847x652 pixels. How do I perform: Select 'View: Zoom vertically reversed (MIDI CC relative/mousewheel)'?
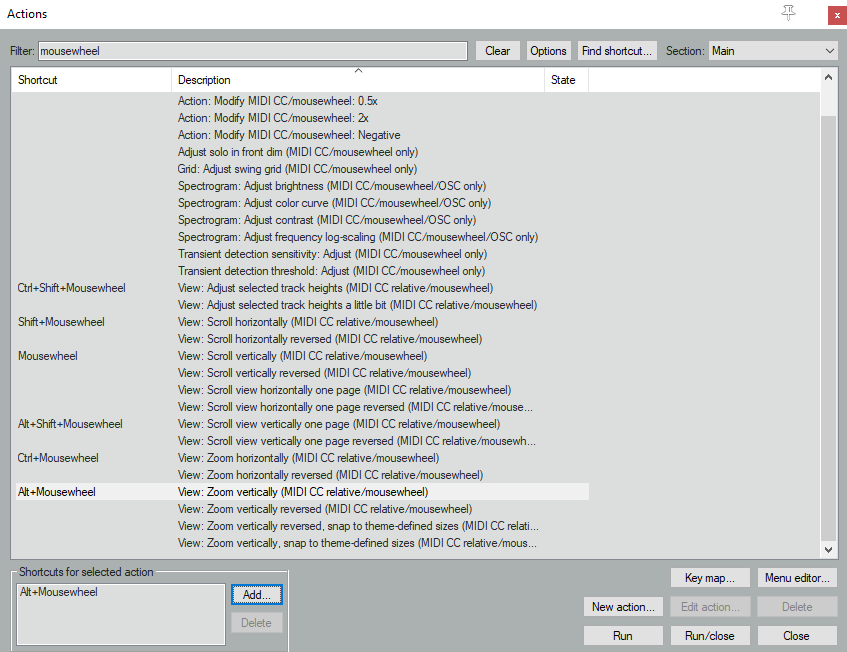click(x=325, y=509)
